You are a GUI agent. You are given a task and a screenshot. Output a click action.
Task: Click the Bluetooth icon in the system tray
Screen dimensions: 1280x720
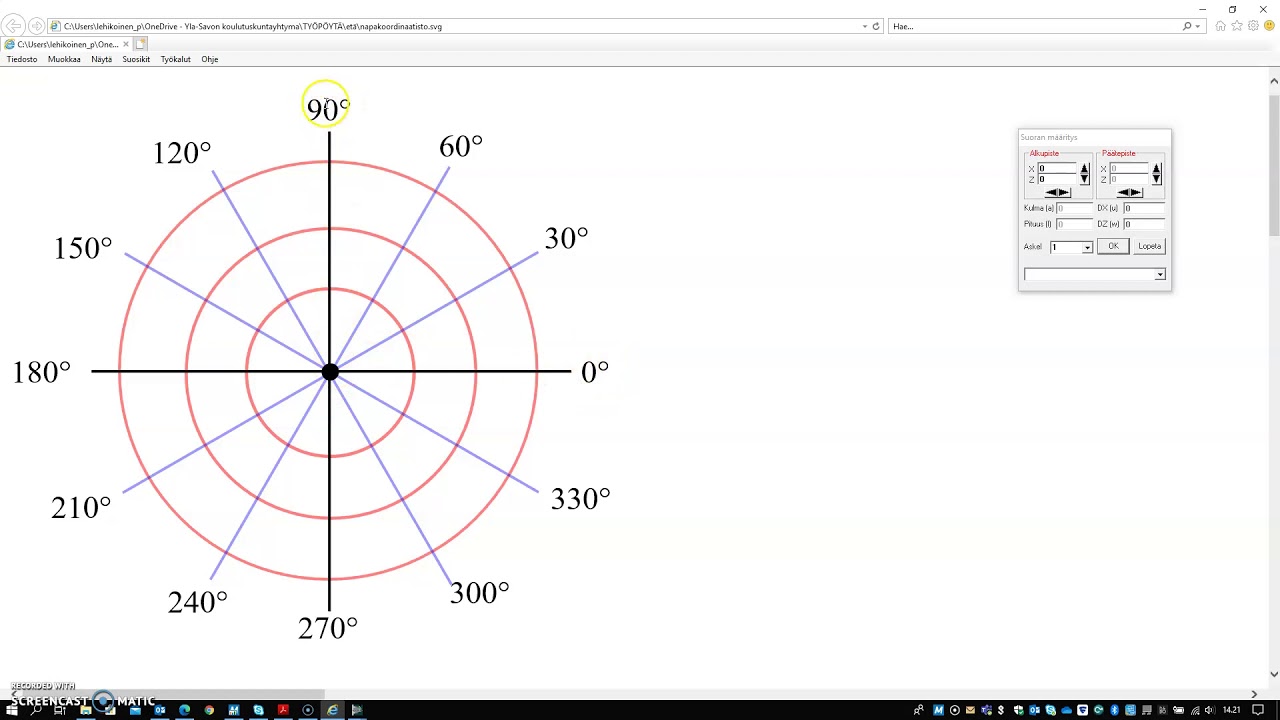(x=1114, y=710)
